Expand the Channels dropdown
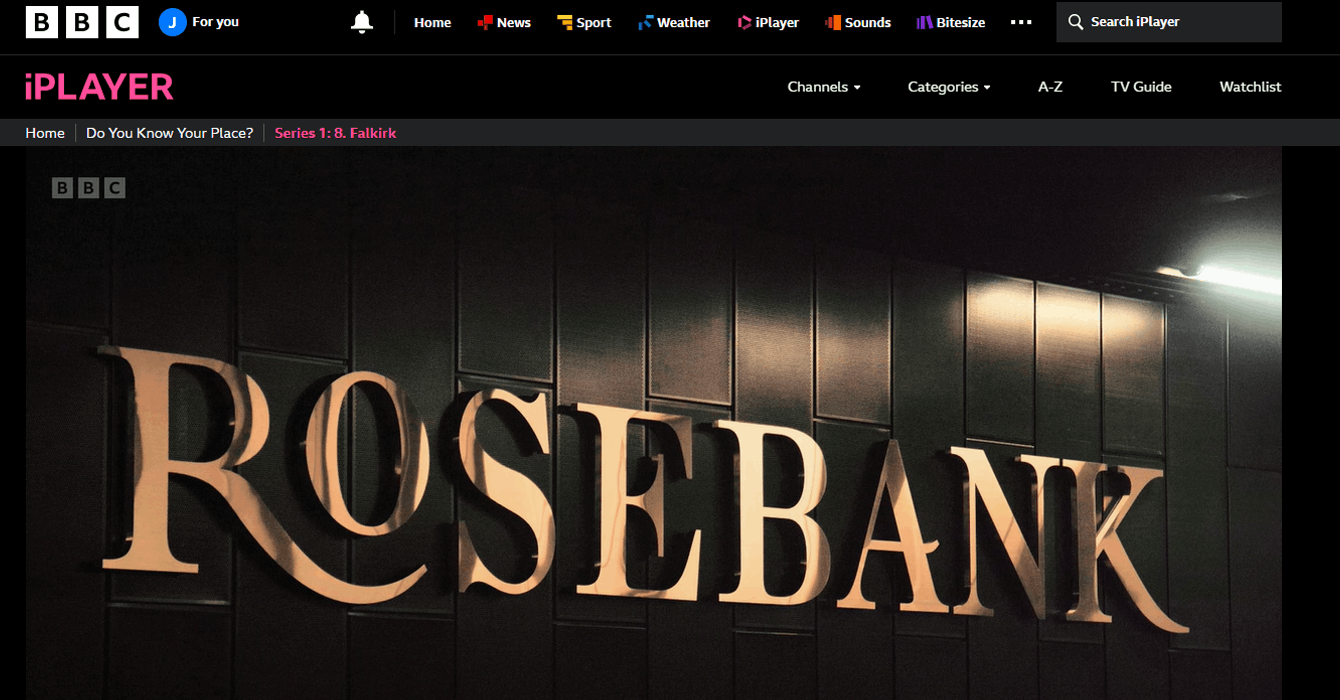Image resolution: width=1340 pixels, height=700 pixels. pos(824,87)
